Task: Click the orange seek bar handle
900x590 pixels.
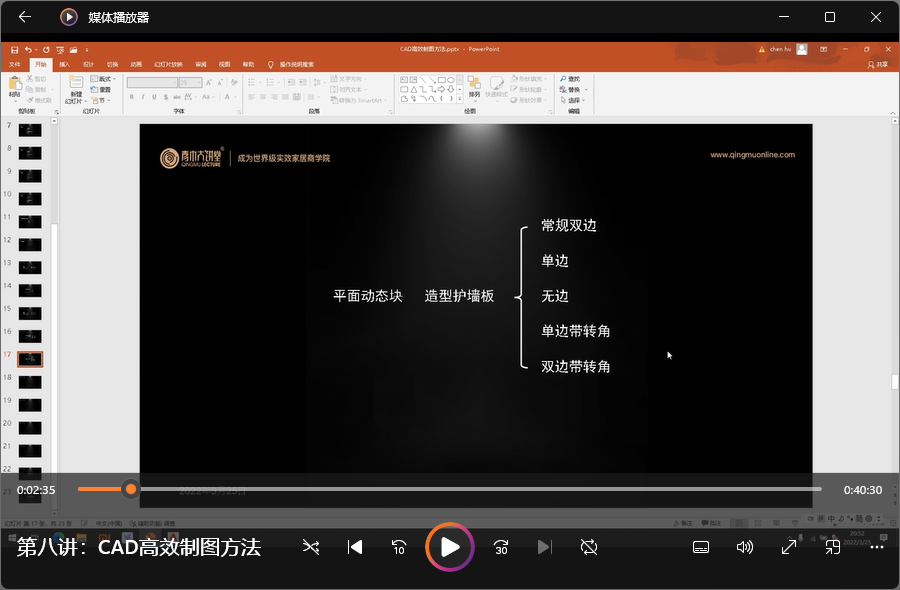Action: 131,489
